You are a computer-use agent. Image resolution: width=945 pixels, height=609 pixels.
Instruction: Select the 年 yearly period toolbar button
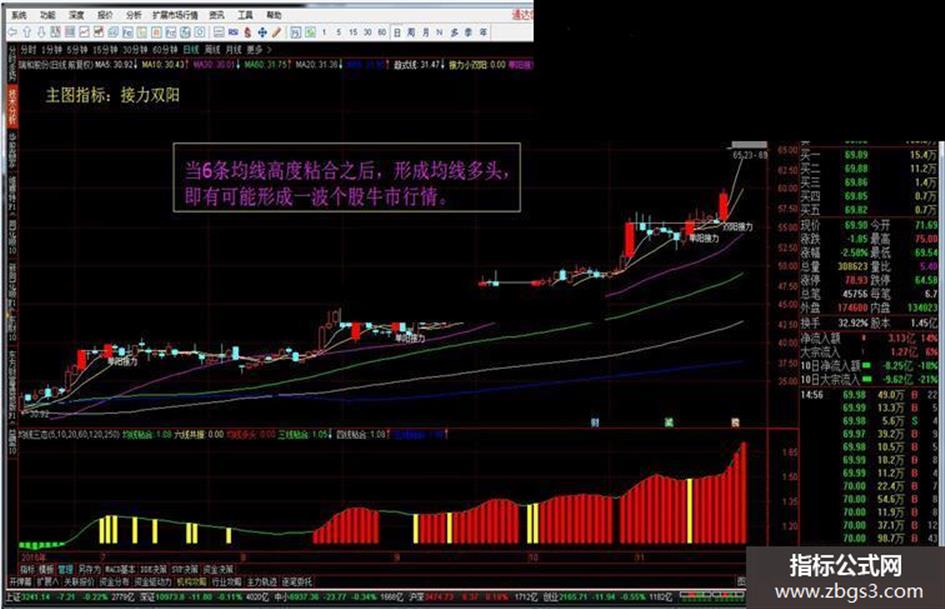pos(483,33)
